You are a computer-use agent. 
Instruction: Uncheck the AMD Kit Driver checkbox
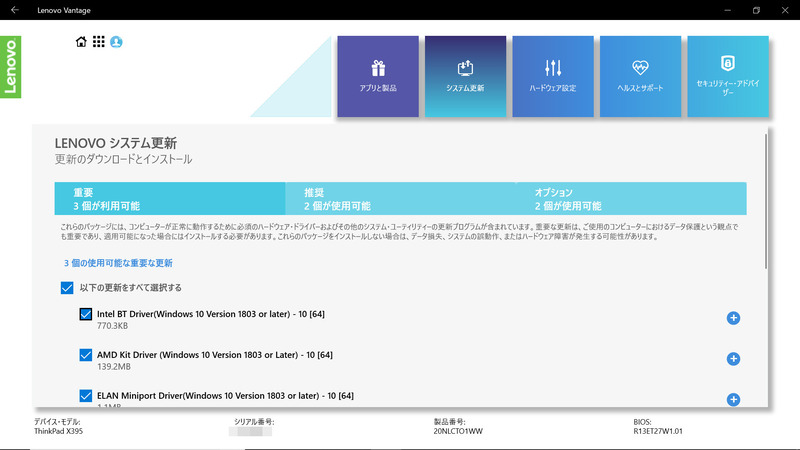(x=86, y=355)
